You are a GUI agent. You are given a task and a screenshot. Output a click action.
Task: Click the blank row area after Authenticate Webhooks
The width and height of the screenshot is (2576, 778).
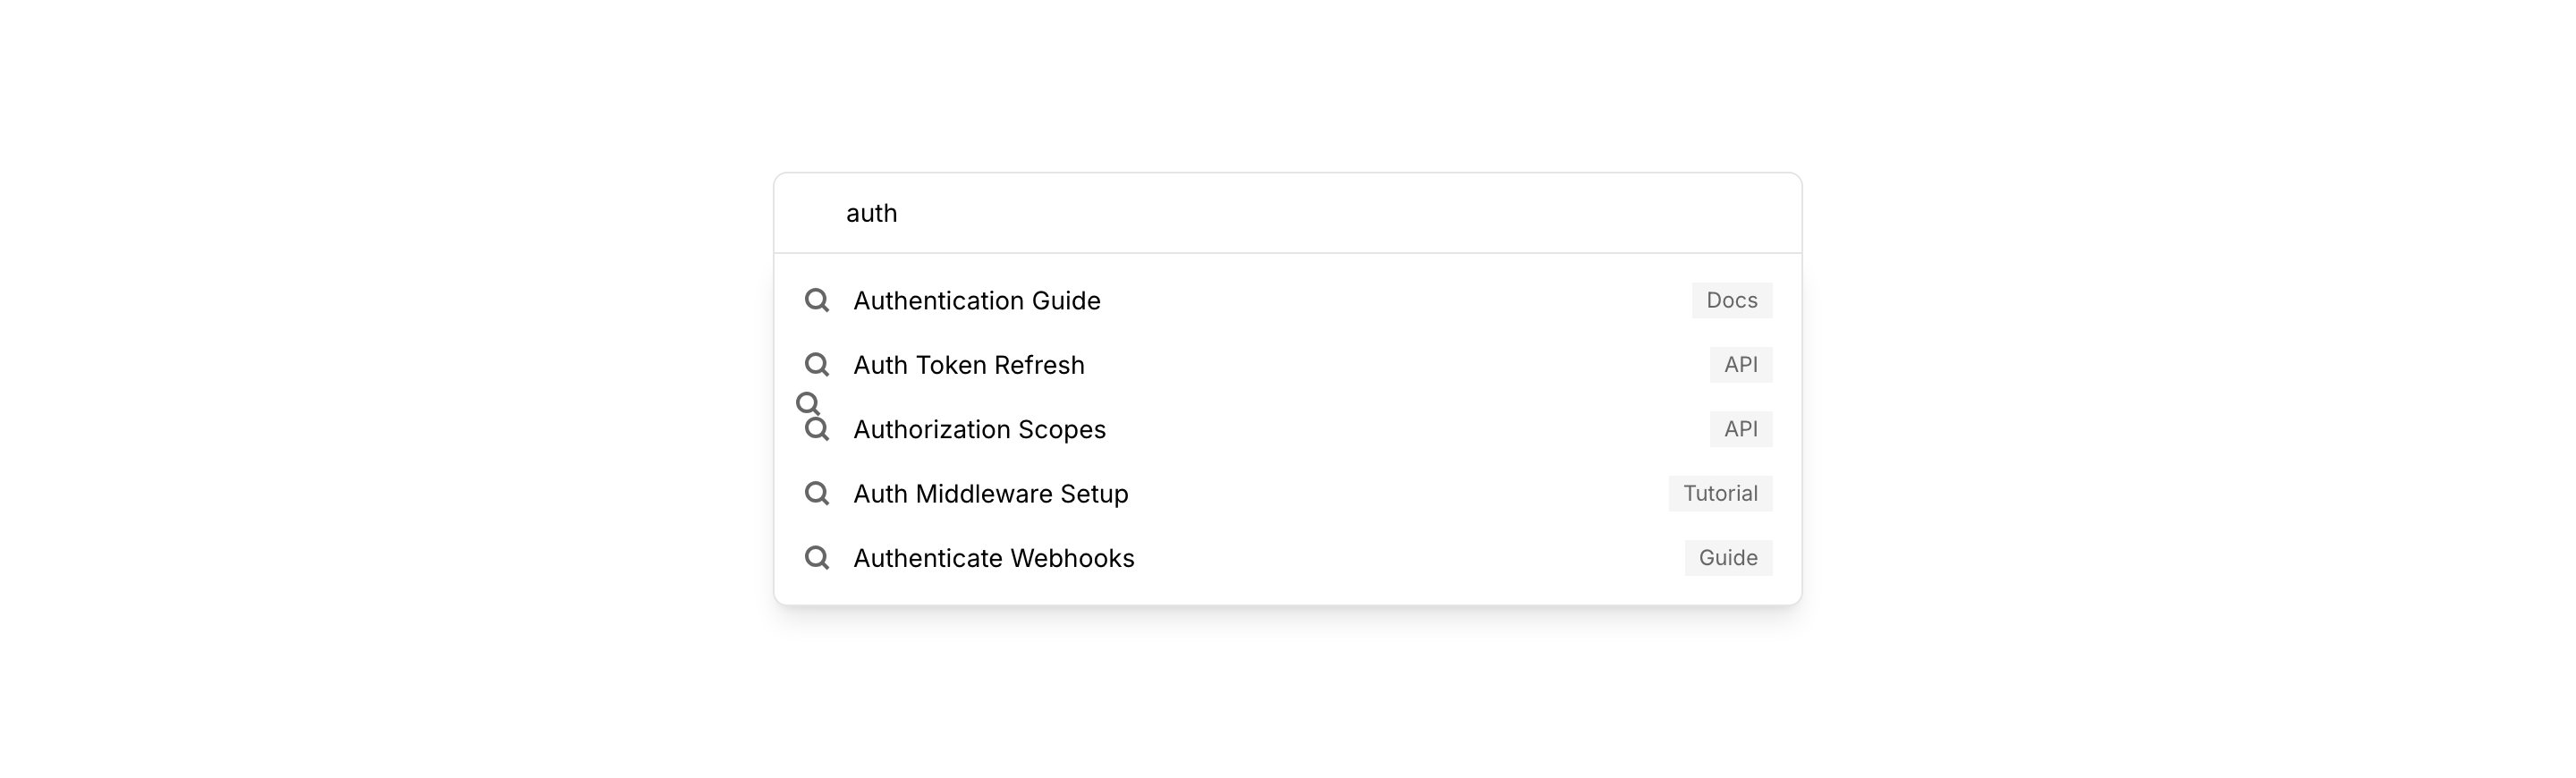(x=1400, y=558)
